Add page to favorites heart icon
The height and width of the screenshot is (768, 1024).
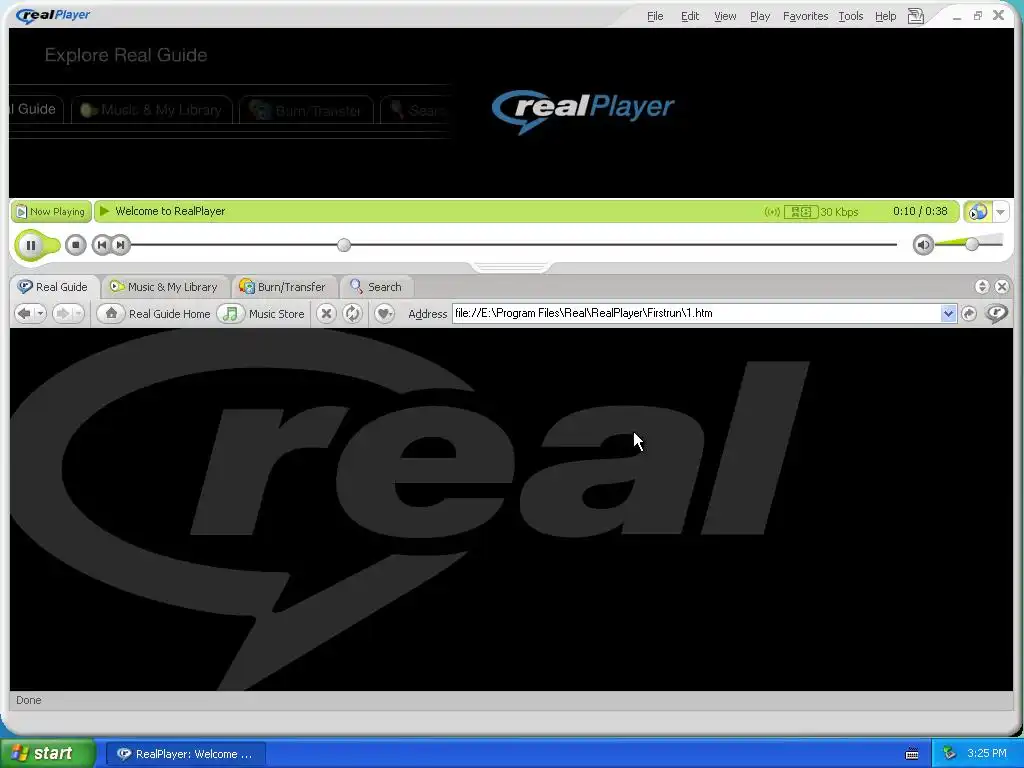point(384,313)
